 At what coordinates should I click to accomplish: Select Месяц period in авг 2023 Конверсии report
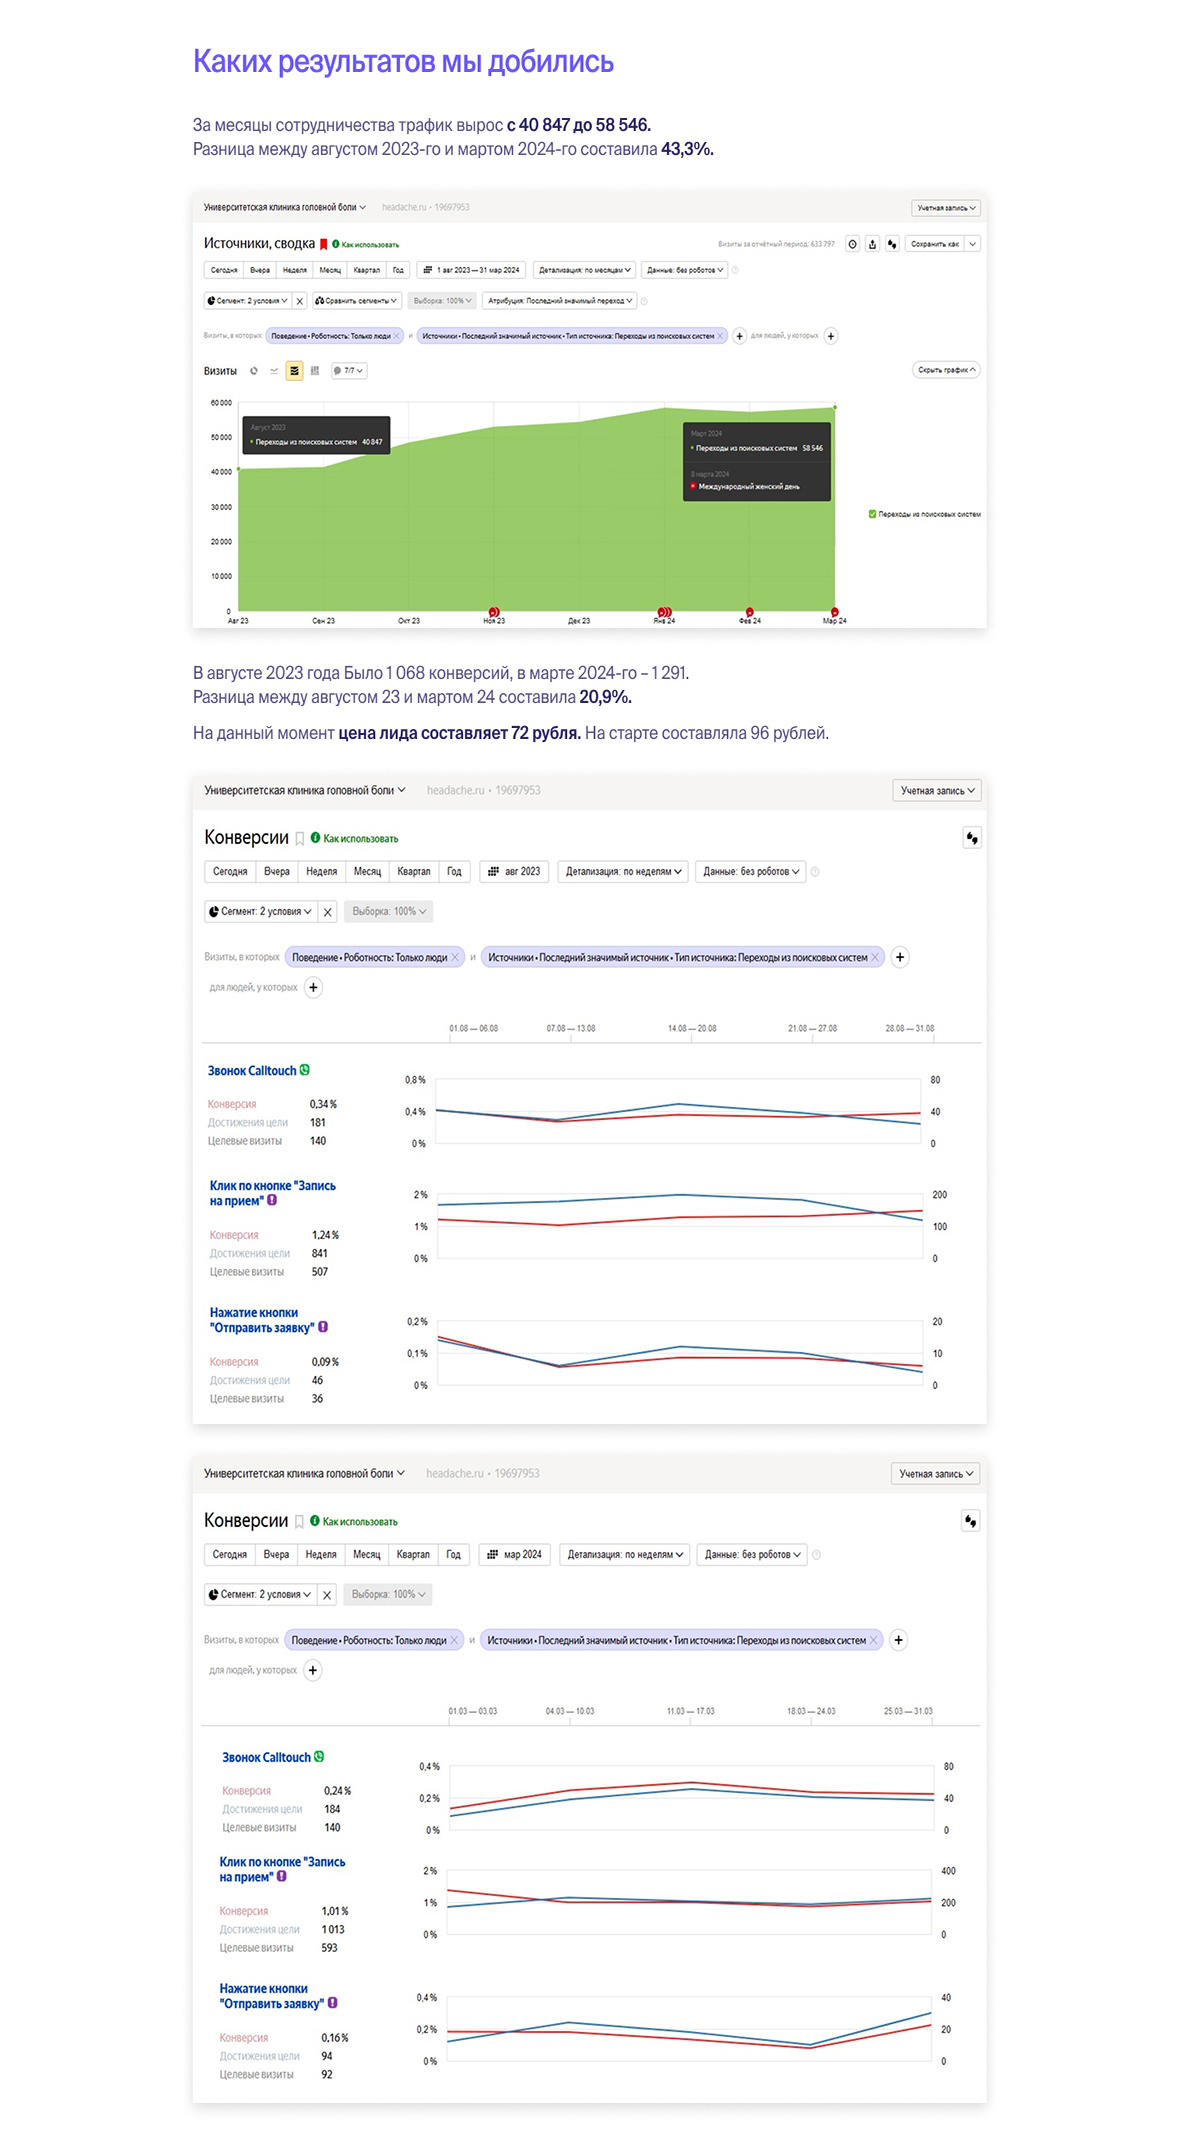[x=367, y=872]
